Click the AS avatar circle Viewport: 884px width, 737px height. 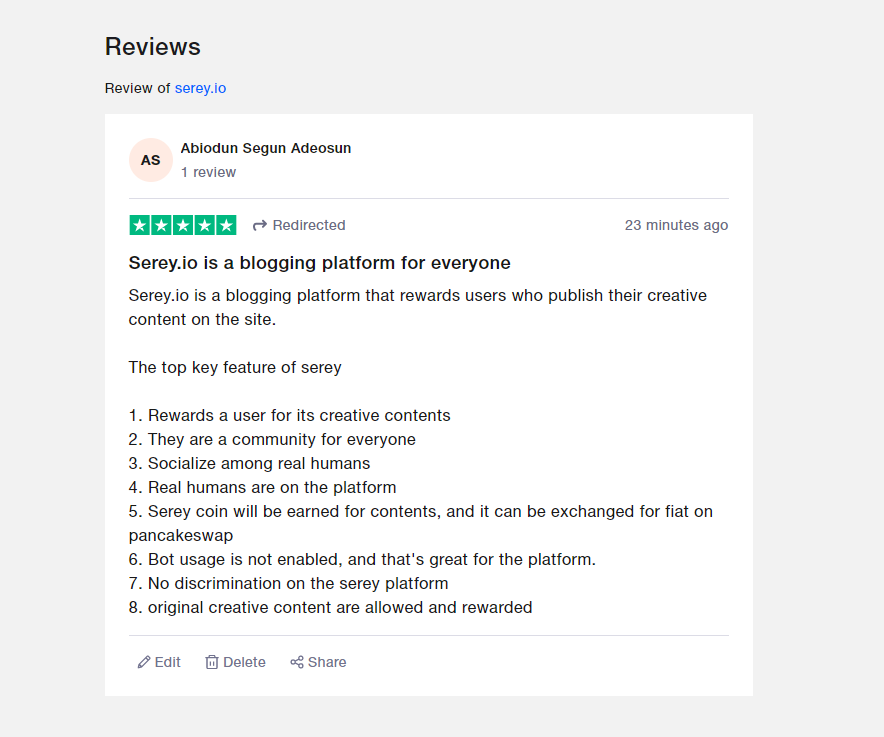tap(151, 160)
